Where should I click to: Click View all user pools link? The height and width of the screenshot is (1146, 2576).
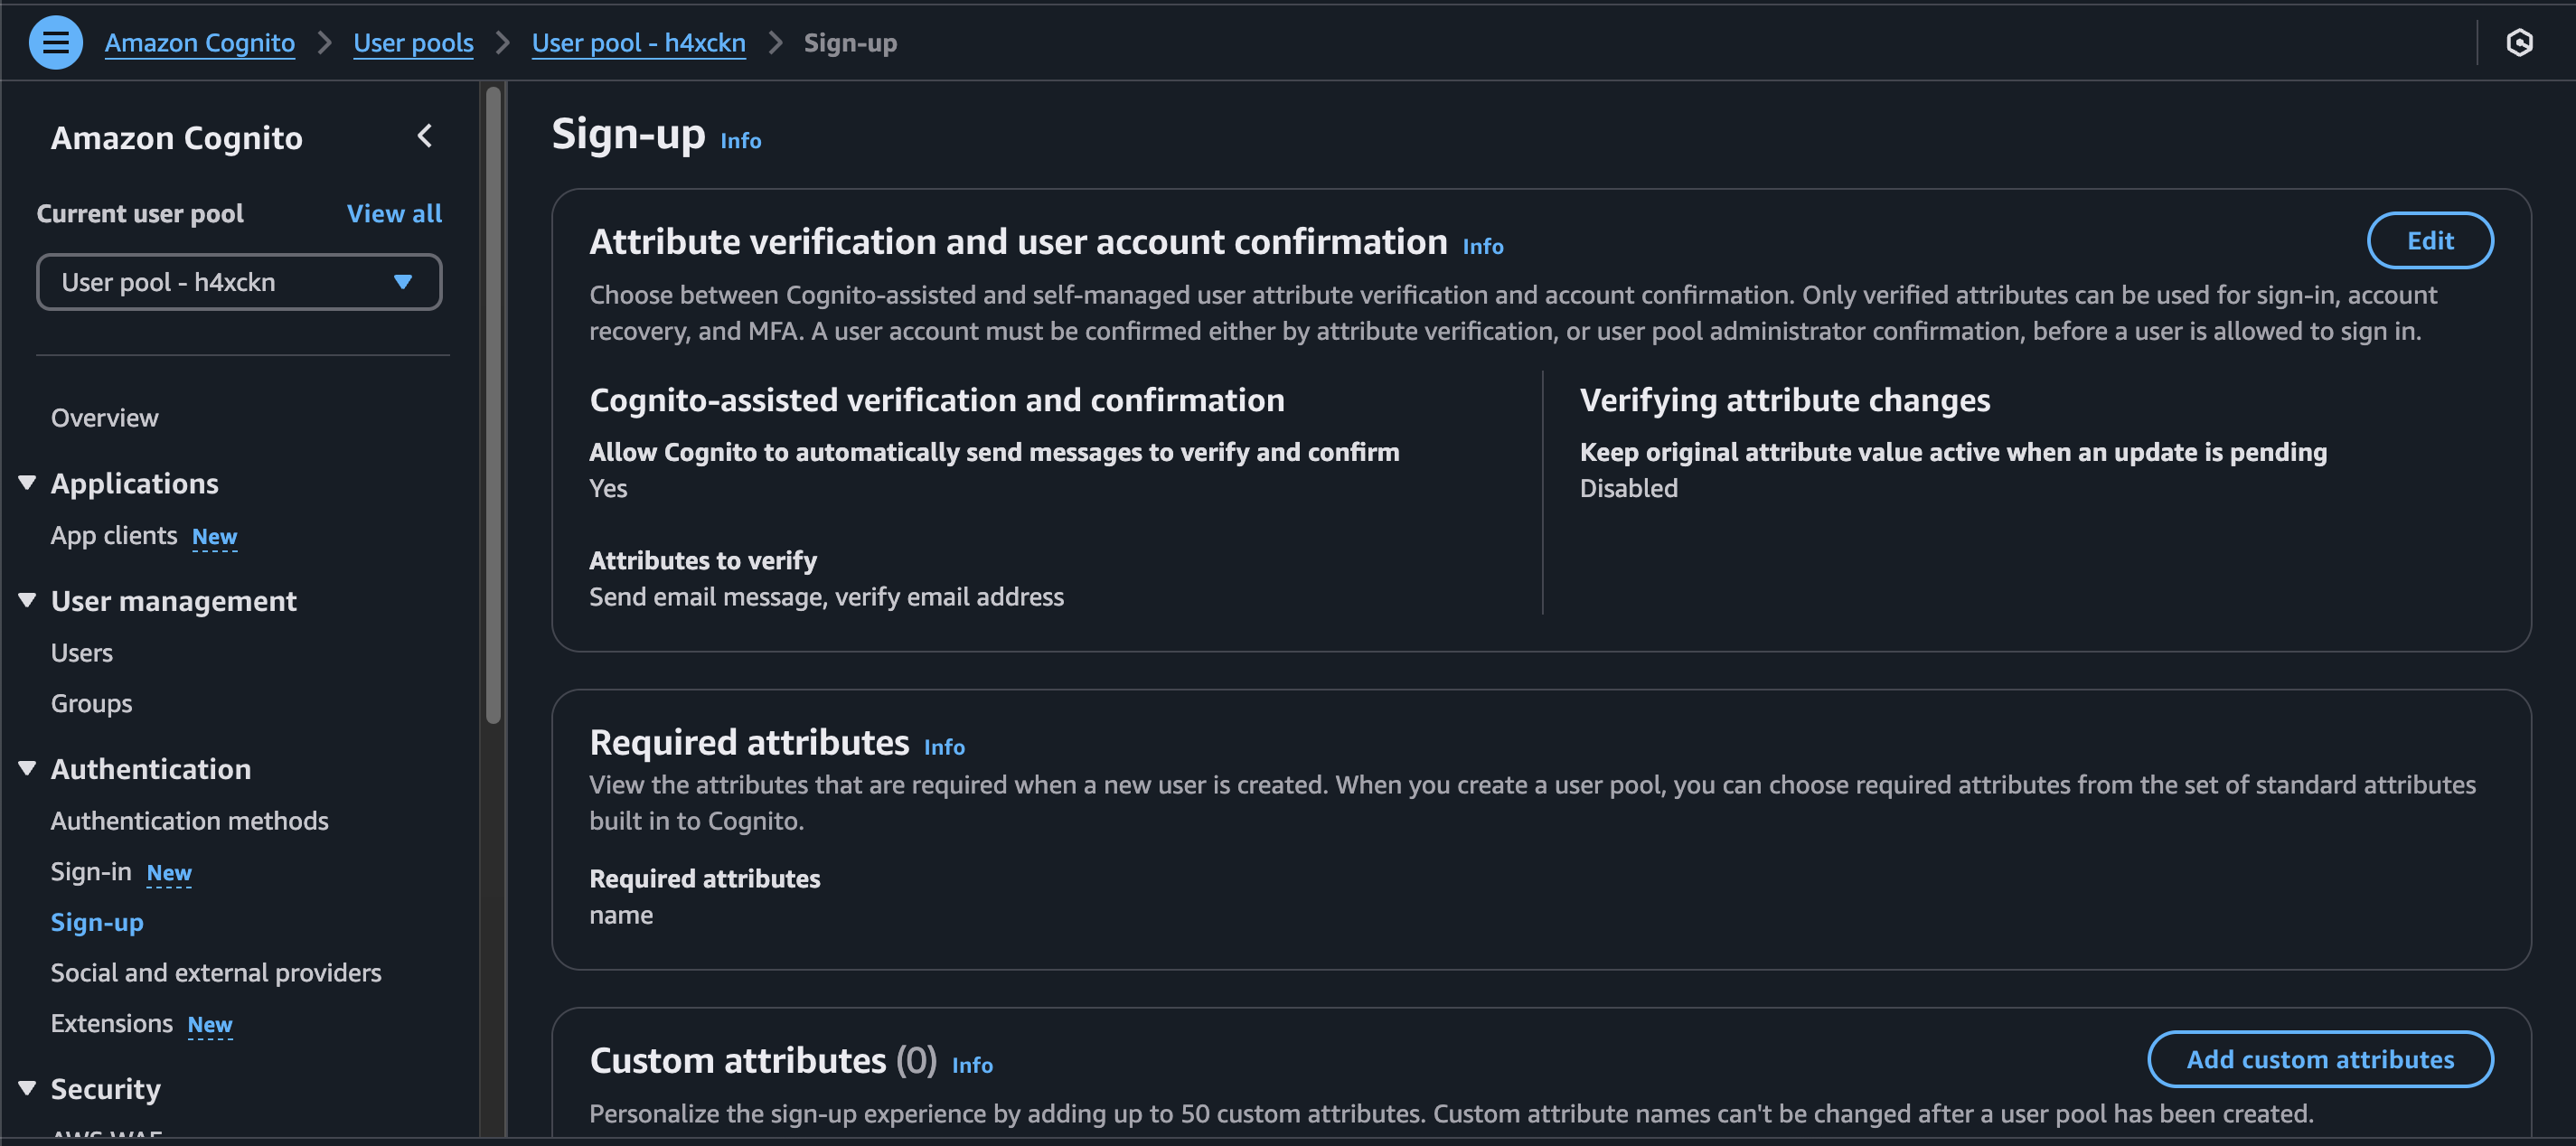click(x=394, y=213)
